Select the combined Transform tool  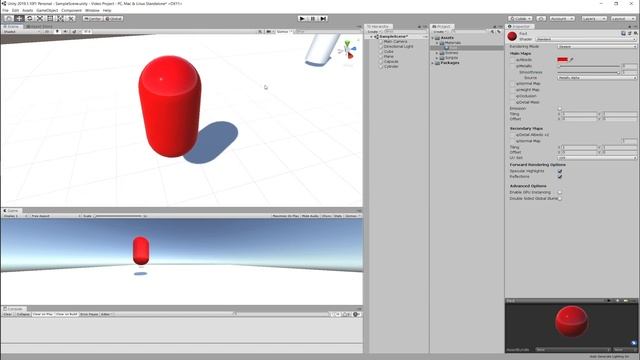coord(60,18)
